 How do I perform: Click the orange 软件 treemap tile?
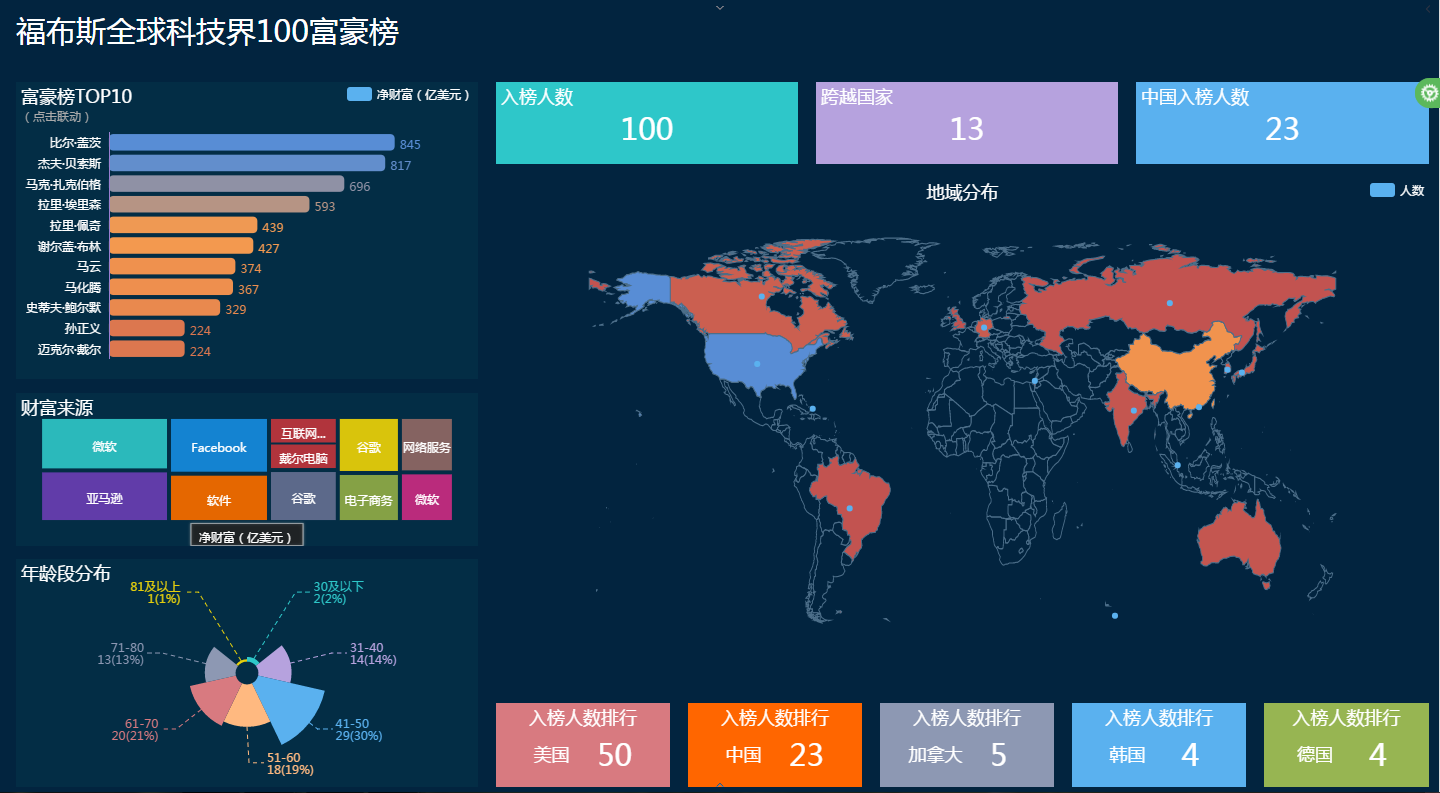219,498
